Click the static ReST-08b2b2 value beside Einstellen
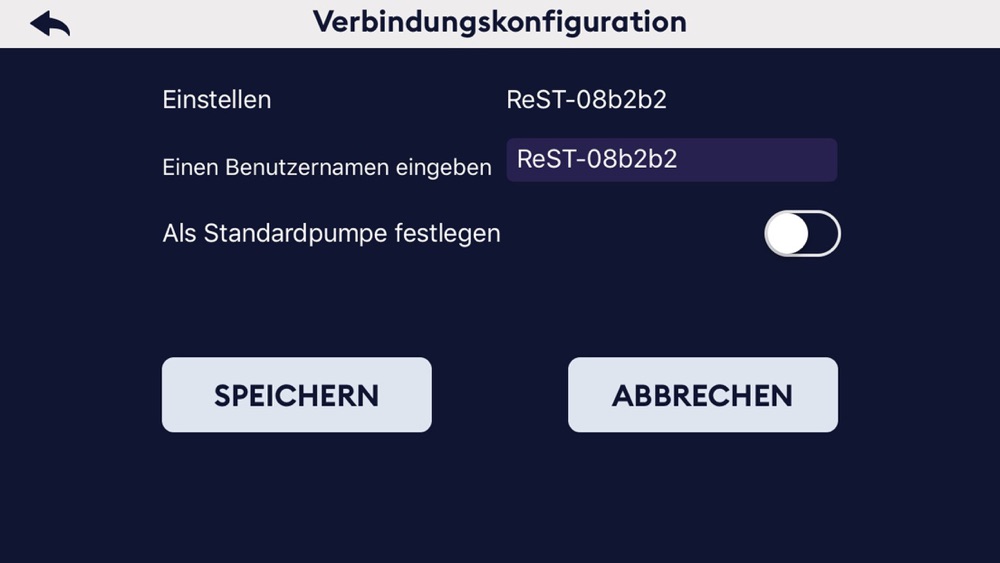1000x563 pixels. [586, 100]
